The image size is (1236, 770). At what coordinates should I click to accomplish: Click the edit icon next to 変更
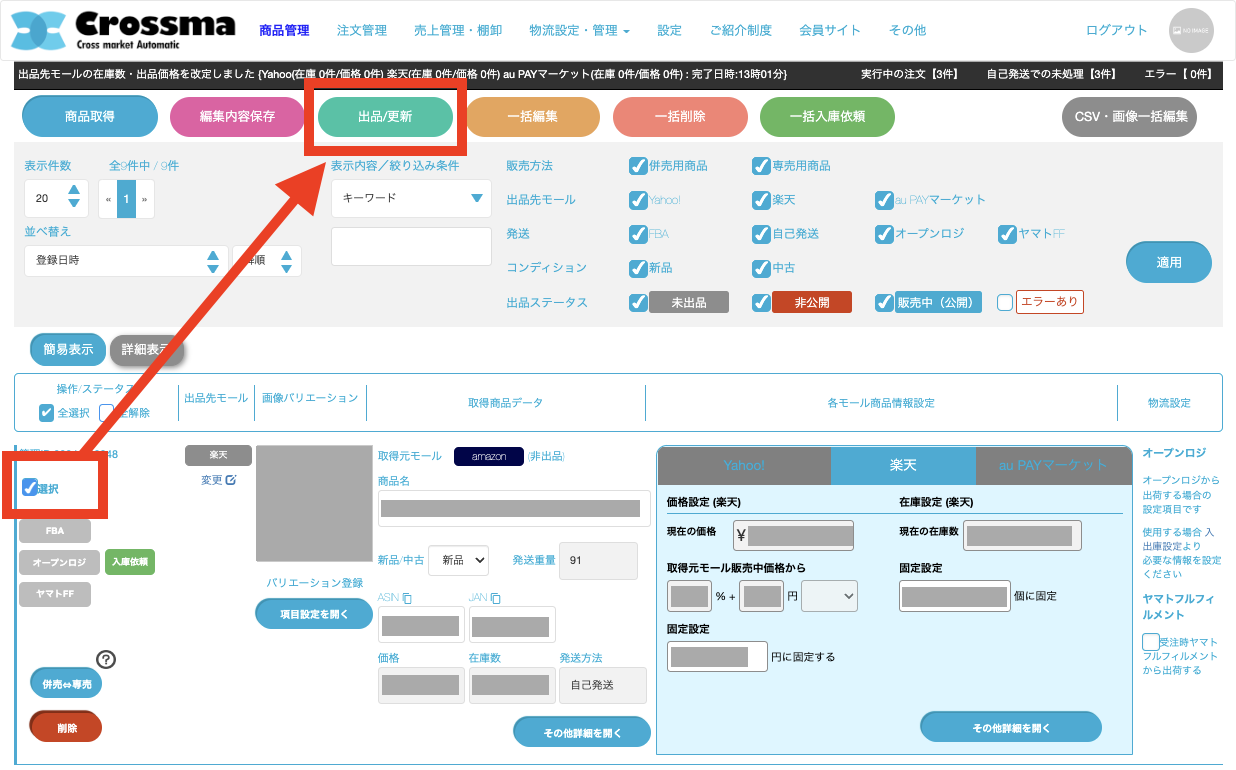coord(231,480)
